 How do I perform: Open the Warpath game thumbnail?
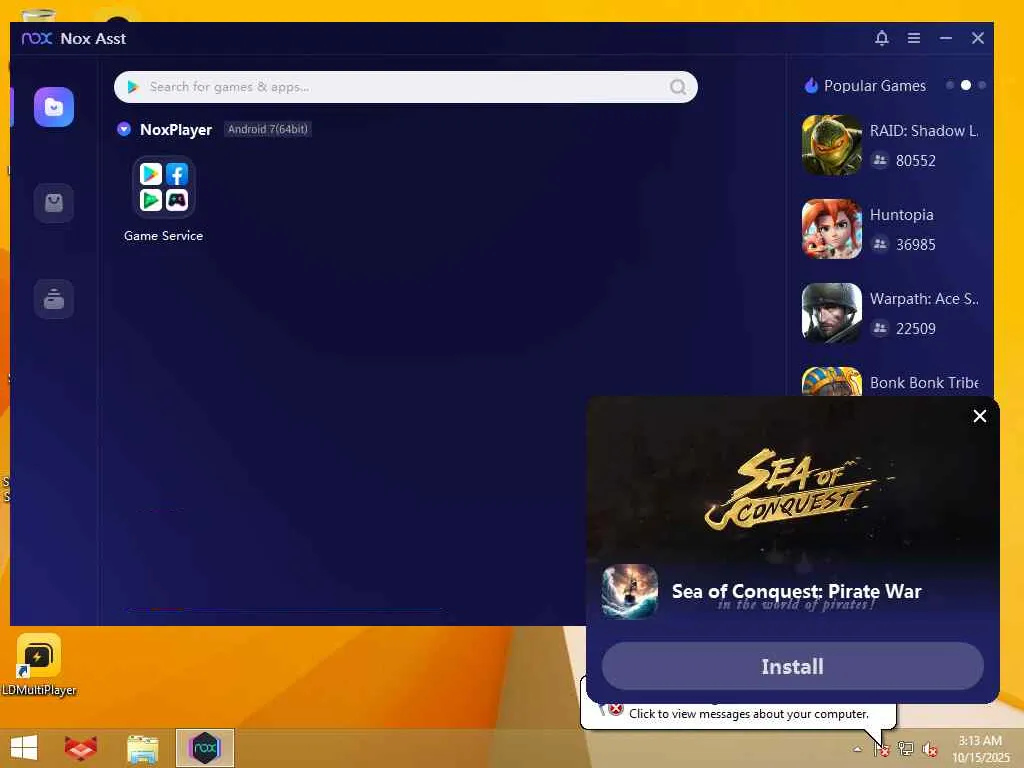pyautogui.click(x=831, y=313)
